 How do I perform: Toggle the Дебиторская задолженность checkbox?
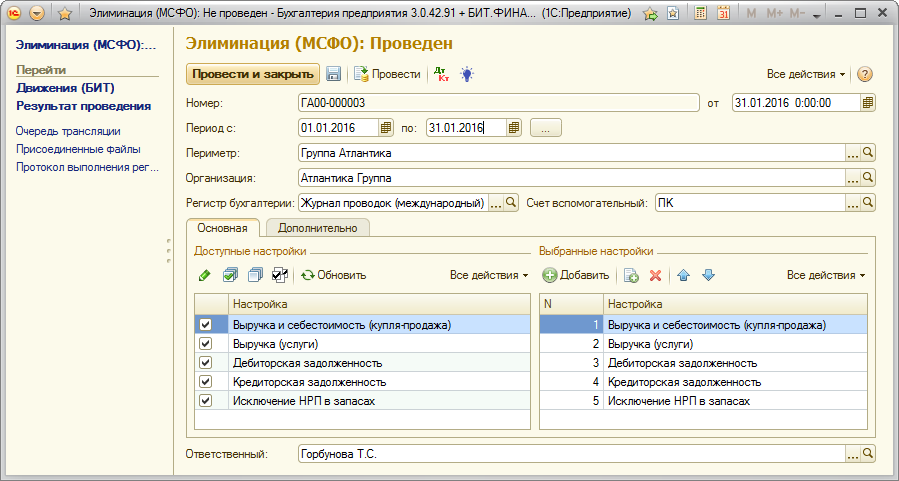pyautogui.click(x=206, y=363)
